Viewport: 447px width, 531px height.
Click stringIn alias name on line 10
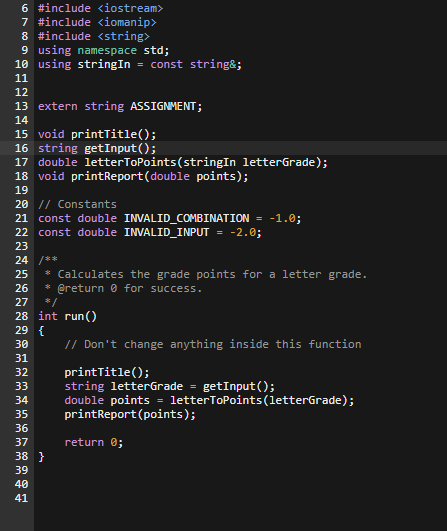104,64
